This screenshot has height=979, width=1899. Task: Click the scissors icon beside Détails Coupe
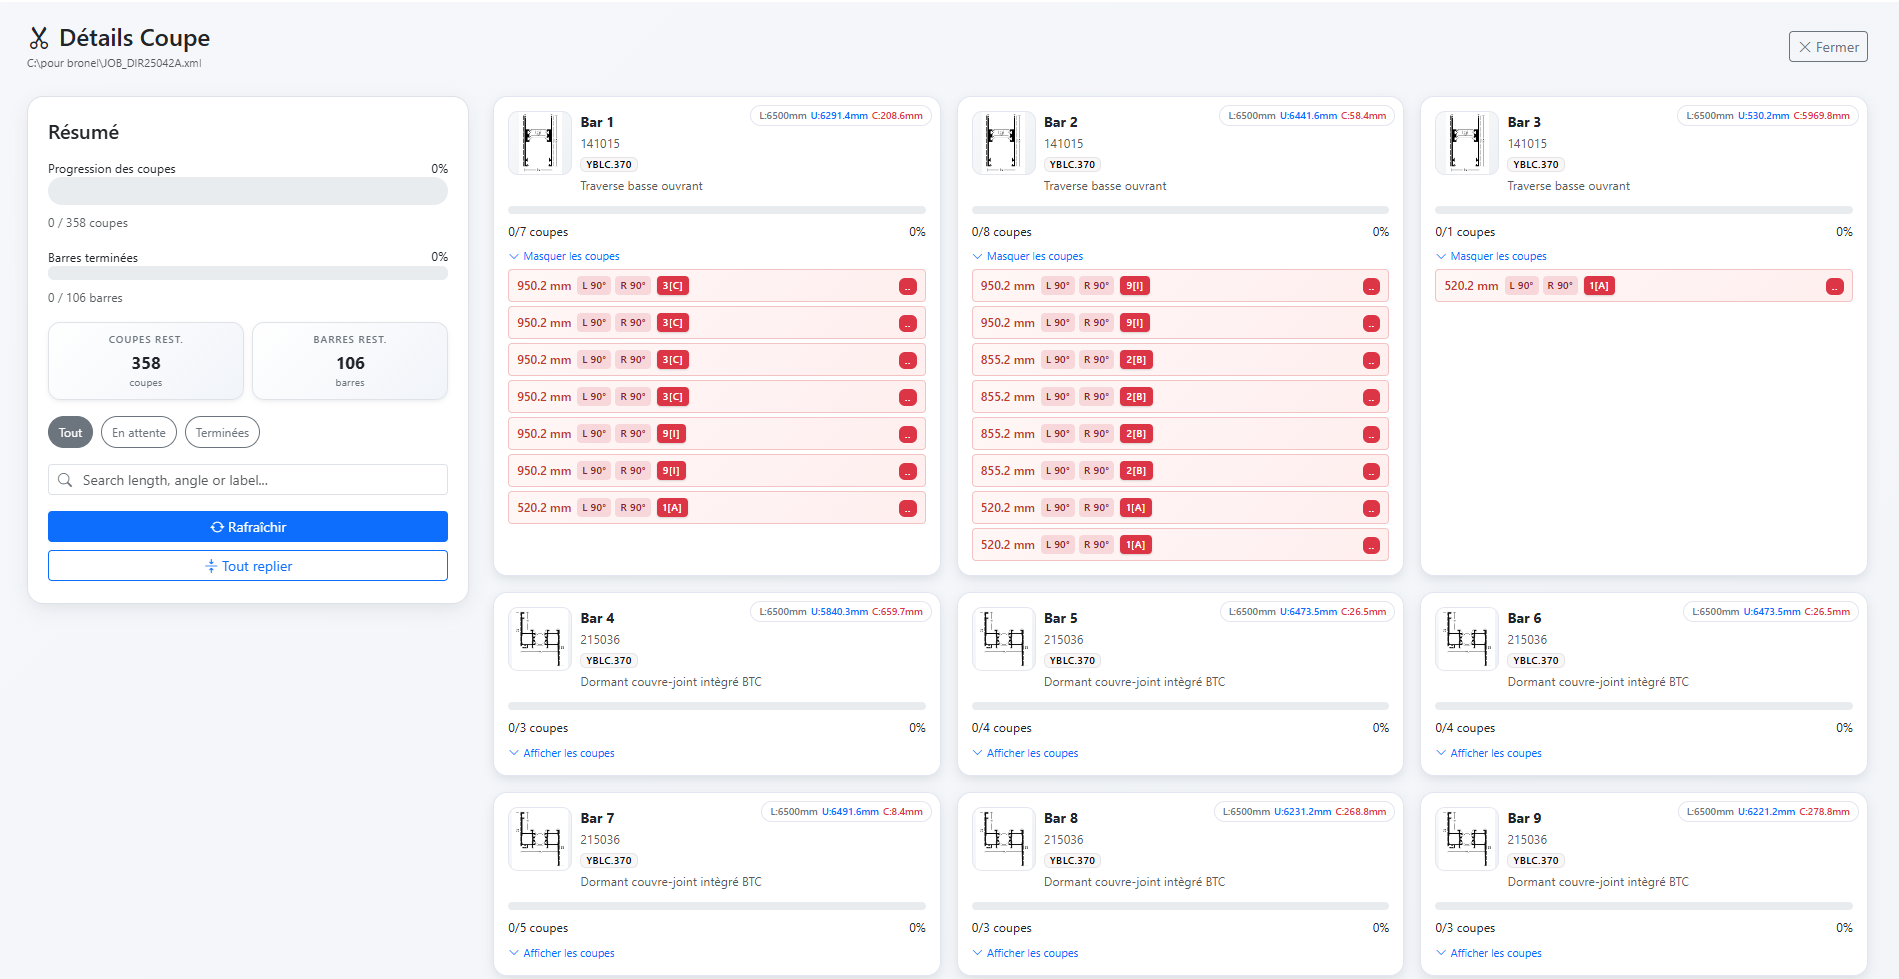point(39,39)
